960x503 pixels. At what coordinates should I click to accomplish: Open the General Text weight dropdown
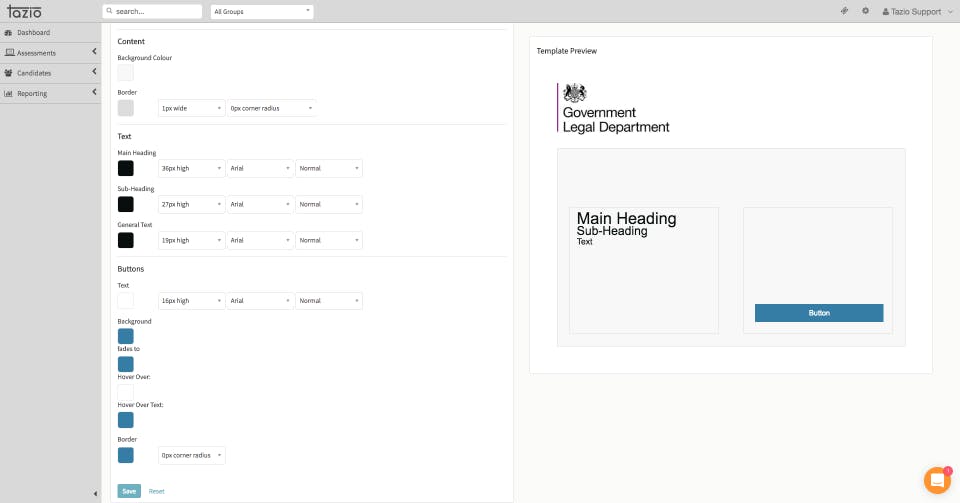(x=329, y=240)
